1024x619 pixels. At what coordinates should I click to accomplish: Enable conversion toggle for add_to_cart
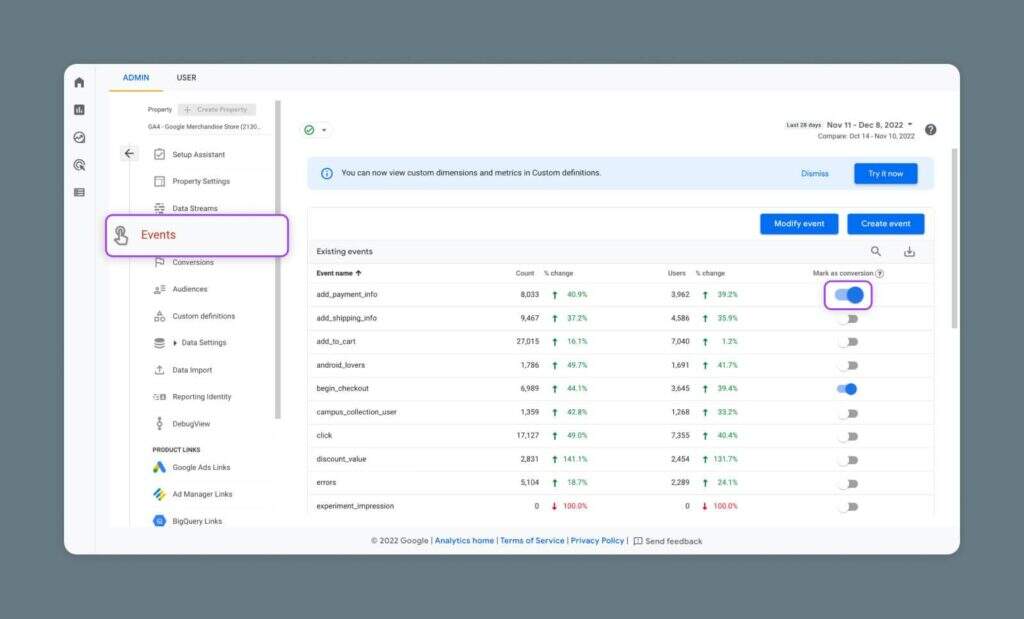848,341
